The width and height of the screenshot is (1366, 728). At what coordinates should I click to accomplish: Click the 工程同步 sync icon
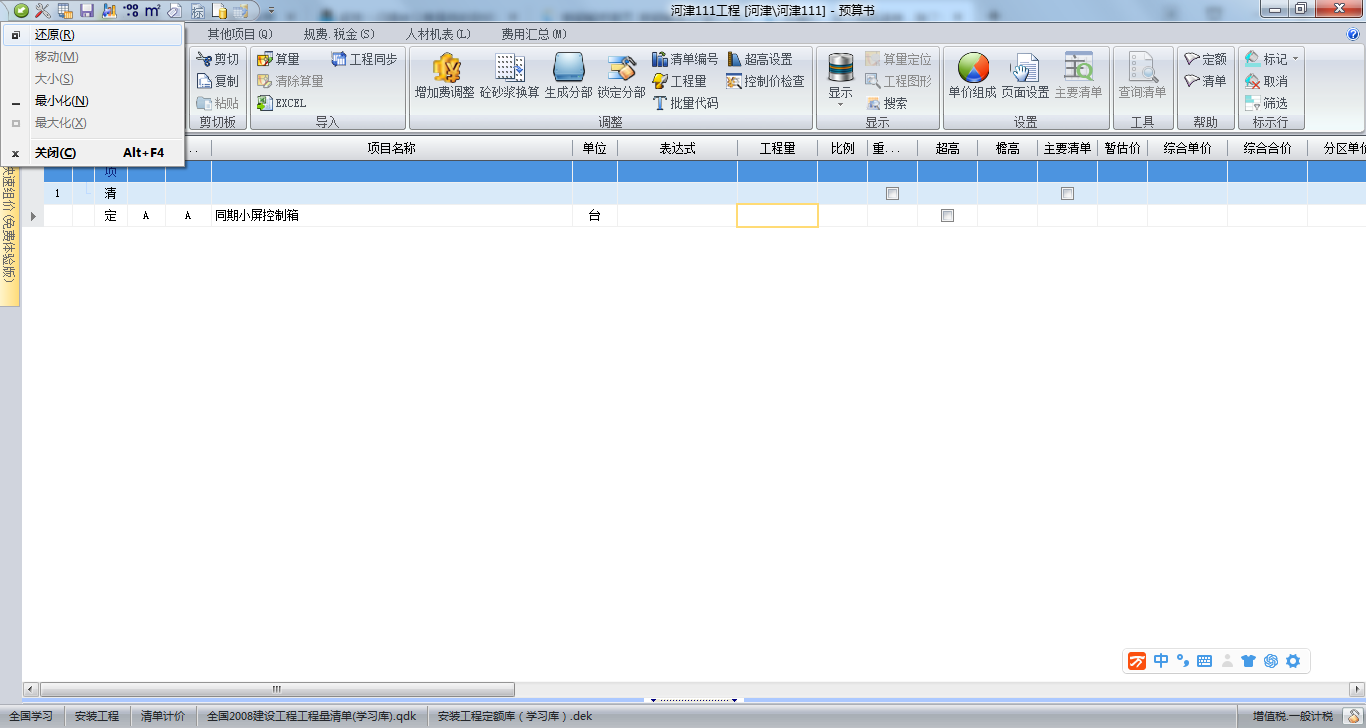tap(364, 59)
